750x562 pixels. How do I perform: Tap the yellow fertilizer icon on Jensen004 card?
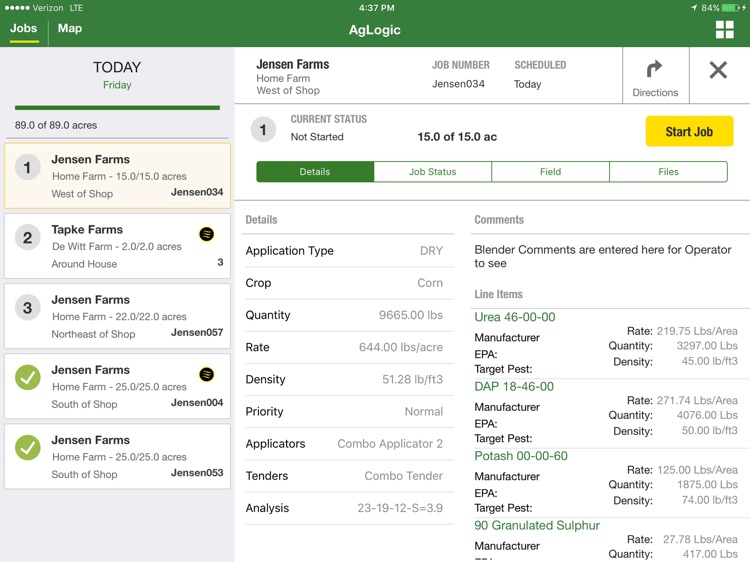click(207, 375)
